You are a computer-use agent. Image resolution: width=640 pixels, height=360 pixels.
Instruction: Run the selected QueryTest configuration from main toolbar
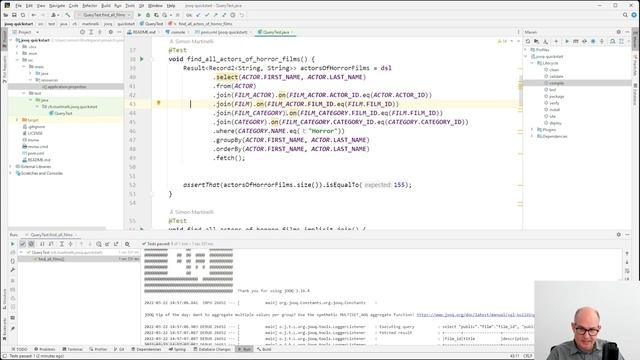tap(140, 15)
